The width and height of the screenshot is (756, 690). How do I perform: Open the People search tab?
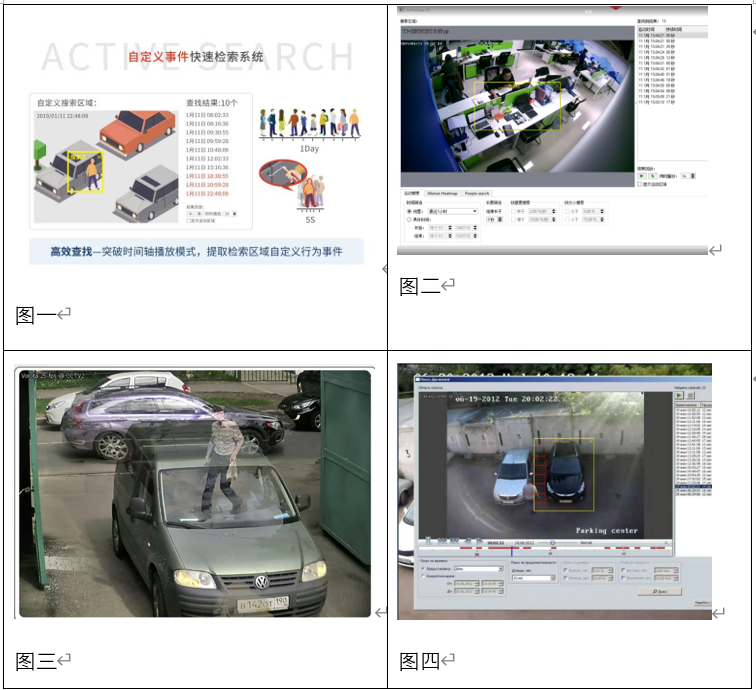click(x=477, y=193)
